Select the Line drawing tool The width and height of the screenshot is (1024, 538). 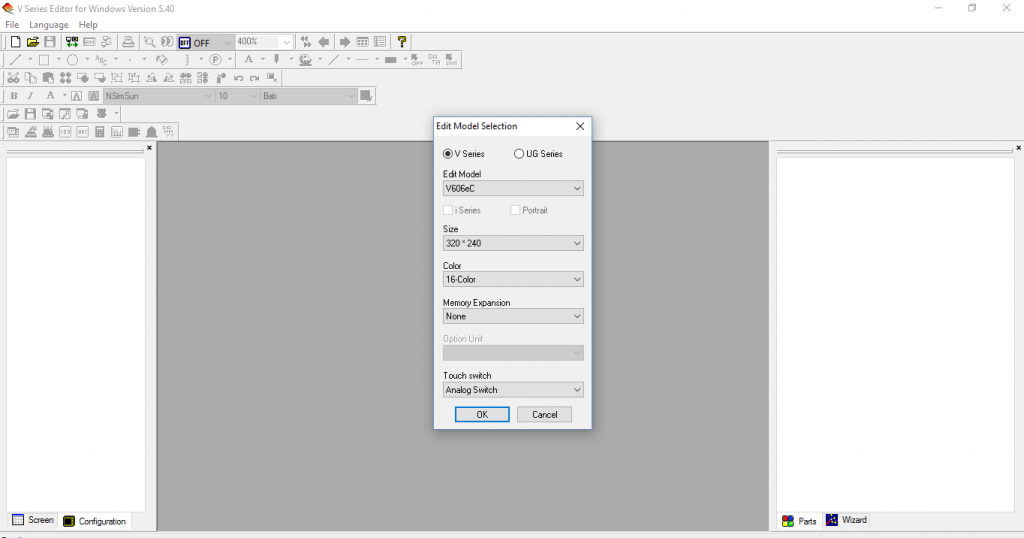[15, 60]
